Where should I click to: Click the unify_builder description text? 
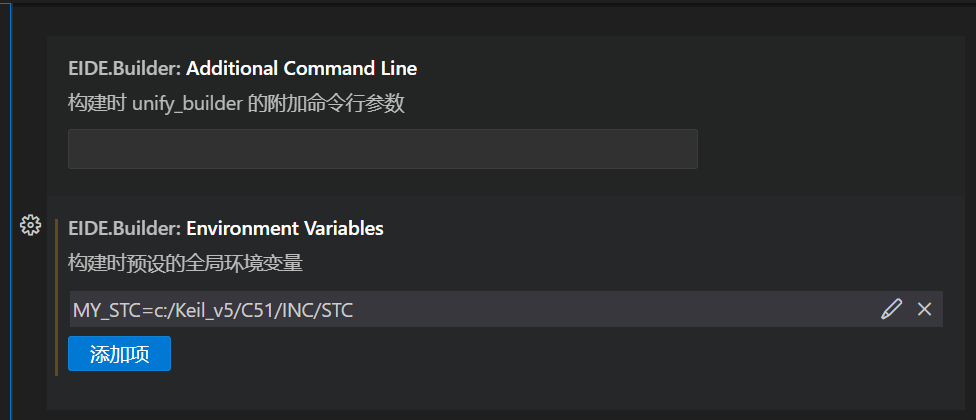237,103
